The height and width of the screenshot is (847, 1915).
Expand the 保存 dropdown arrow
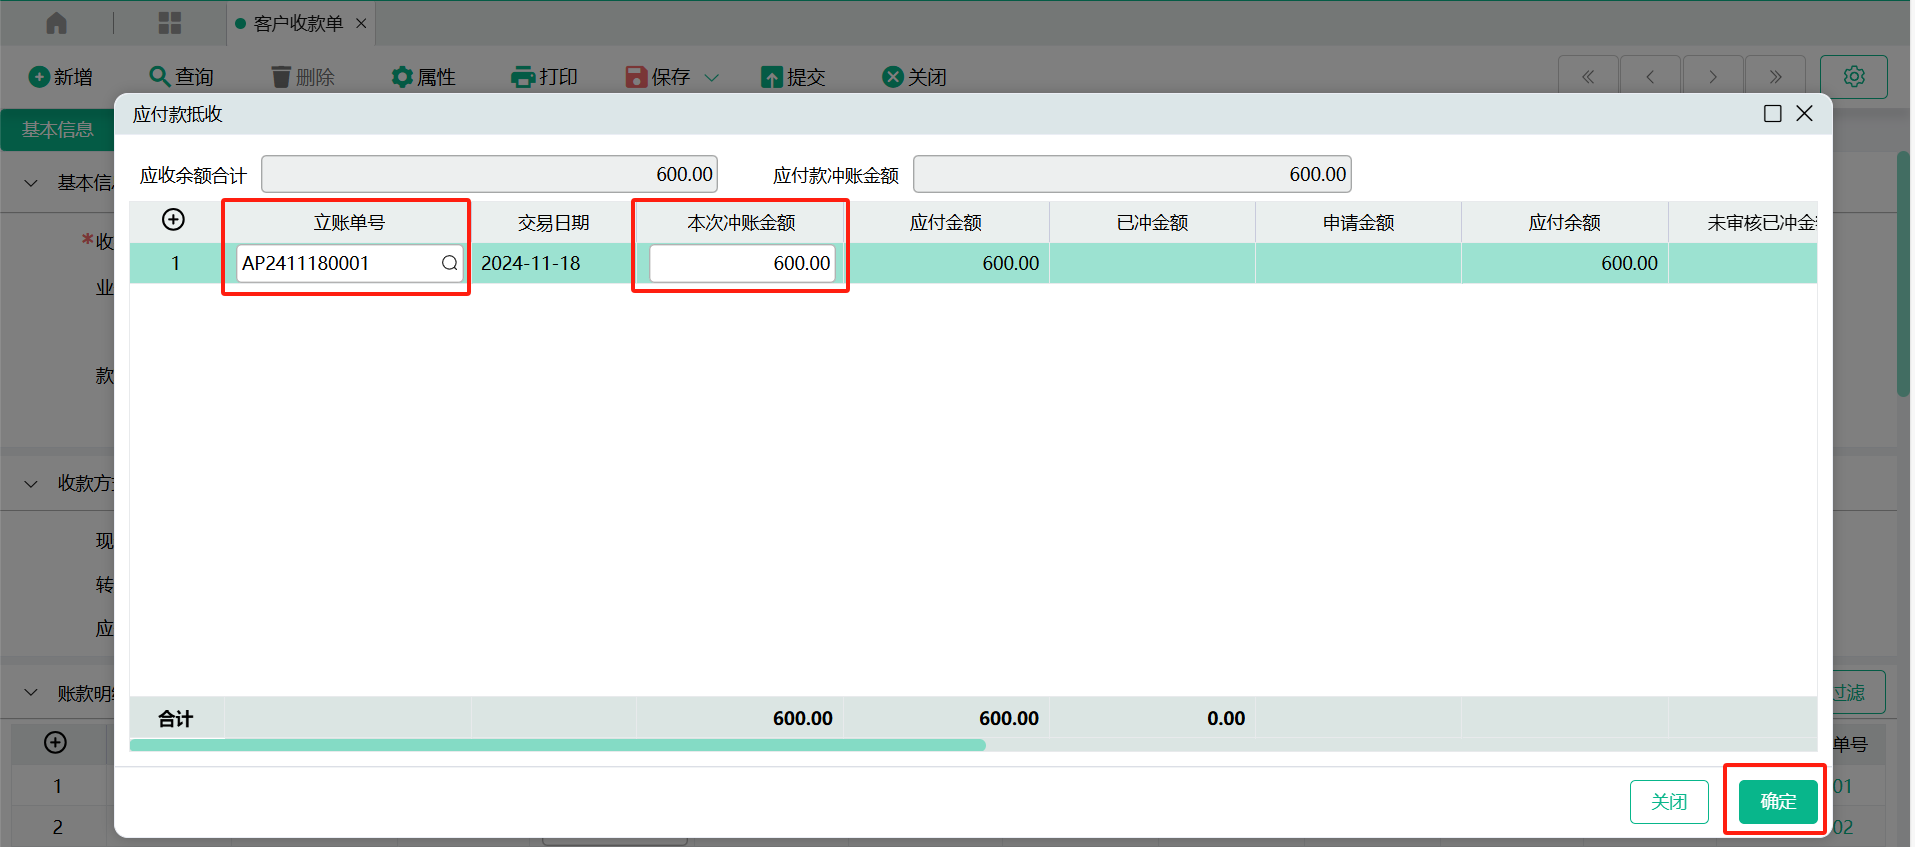(x=712, y=78)
